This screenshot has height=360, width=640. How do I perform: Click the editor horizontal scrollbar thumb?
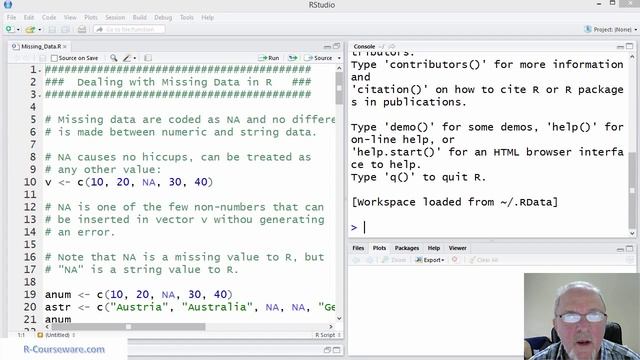(128, 327)
